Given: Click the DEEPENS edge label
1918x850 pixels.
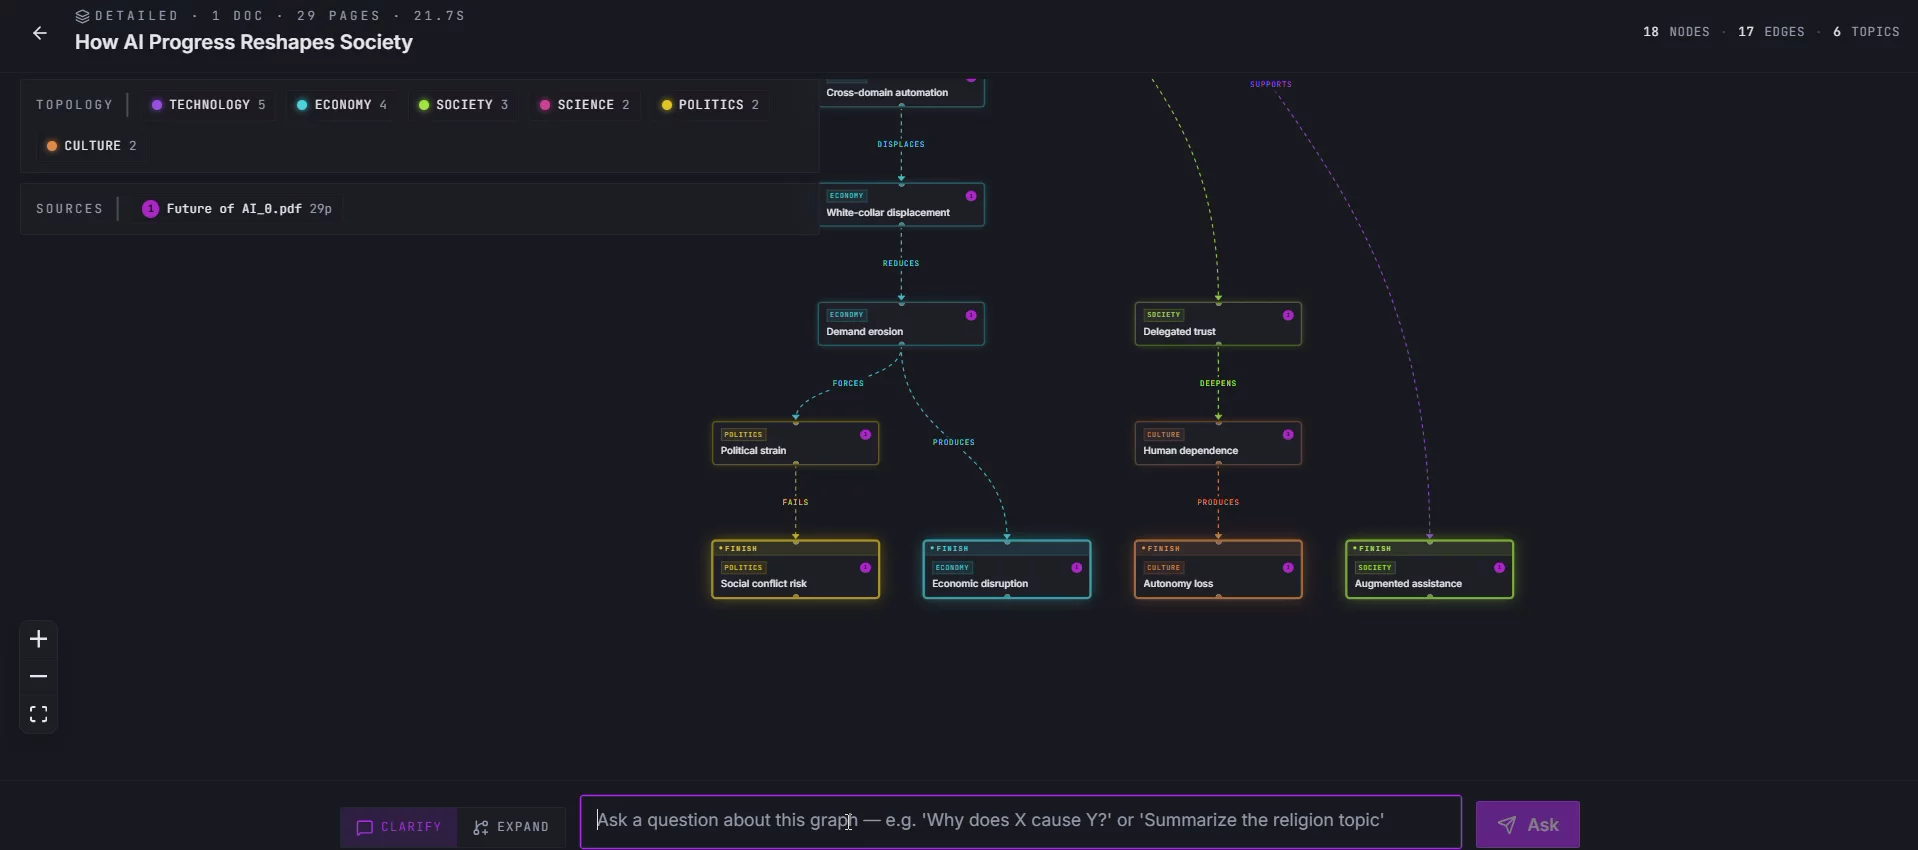Looking at the screenshot, I should 1218,383.
